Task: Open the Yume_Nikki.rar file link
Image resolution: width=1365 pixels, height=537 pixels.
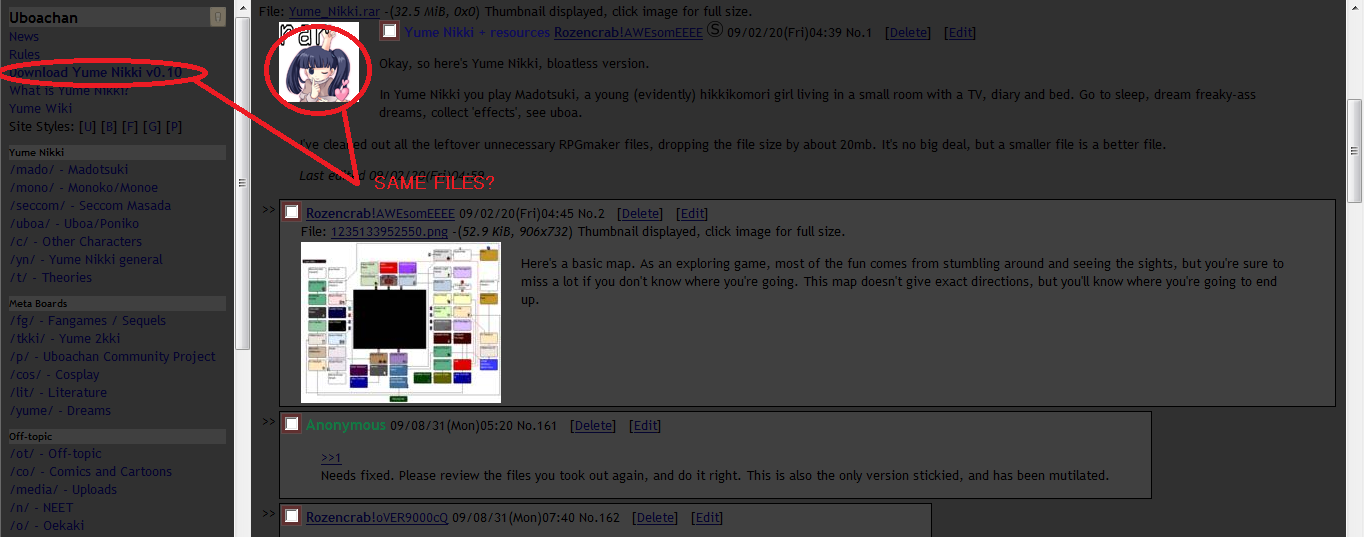Action: [x=334, y=11]
